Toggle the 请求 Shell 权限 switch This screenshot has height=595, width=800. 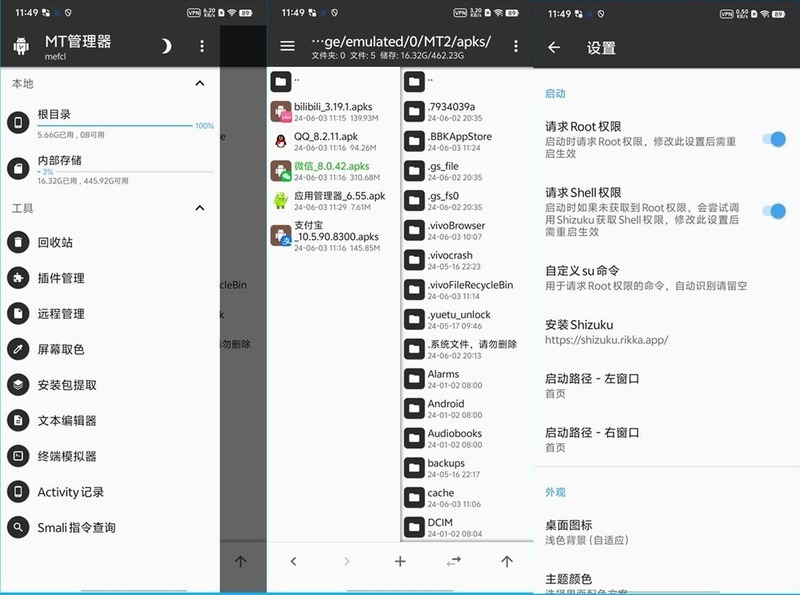[773, 211]
